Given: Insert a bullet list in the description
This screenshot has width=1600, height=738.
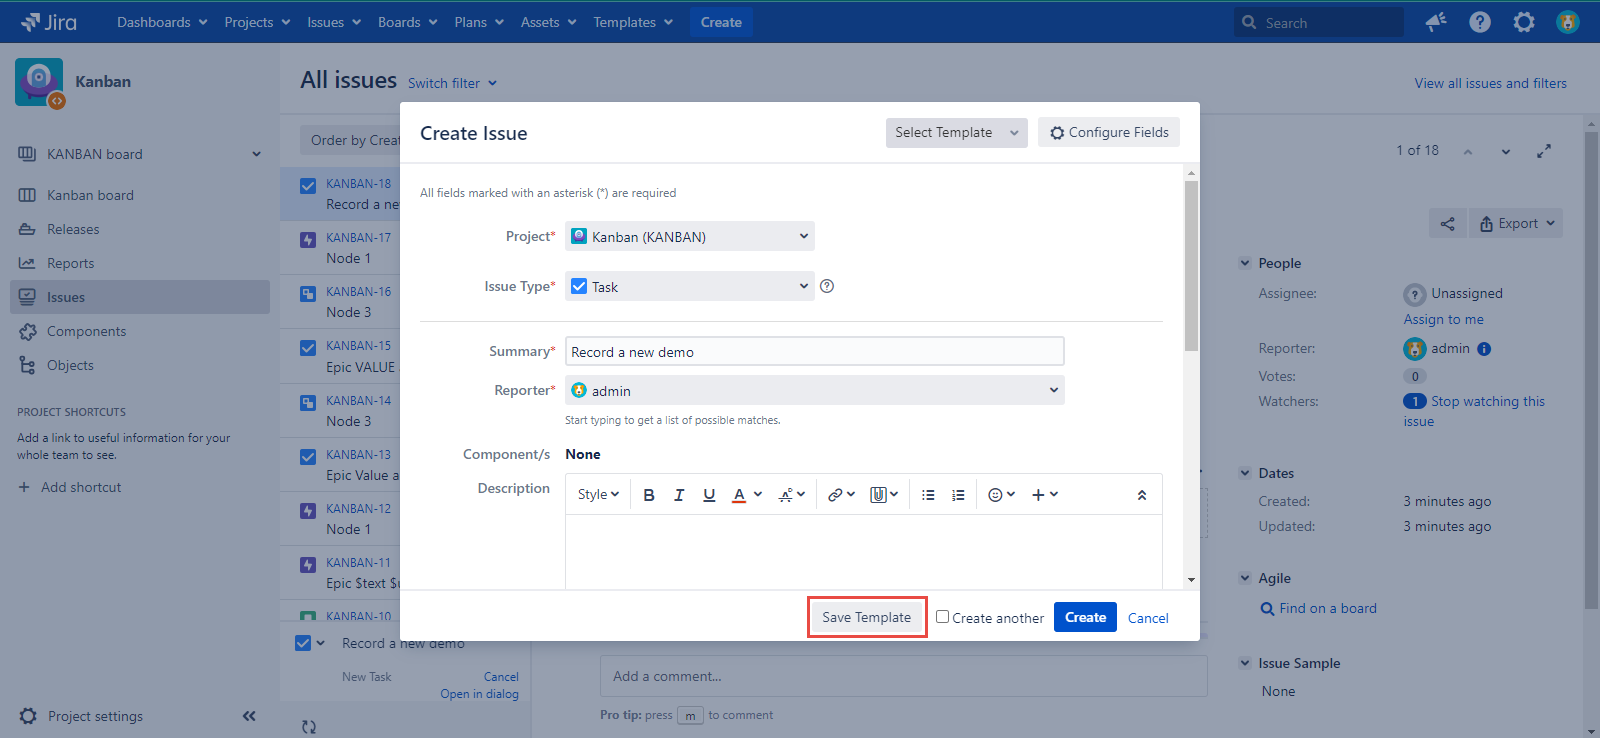Looking at the screenshot, I should pyautogui.click(x=928, y=495).
